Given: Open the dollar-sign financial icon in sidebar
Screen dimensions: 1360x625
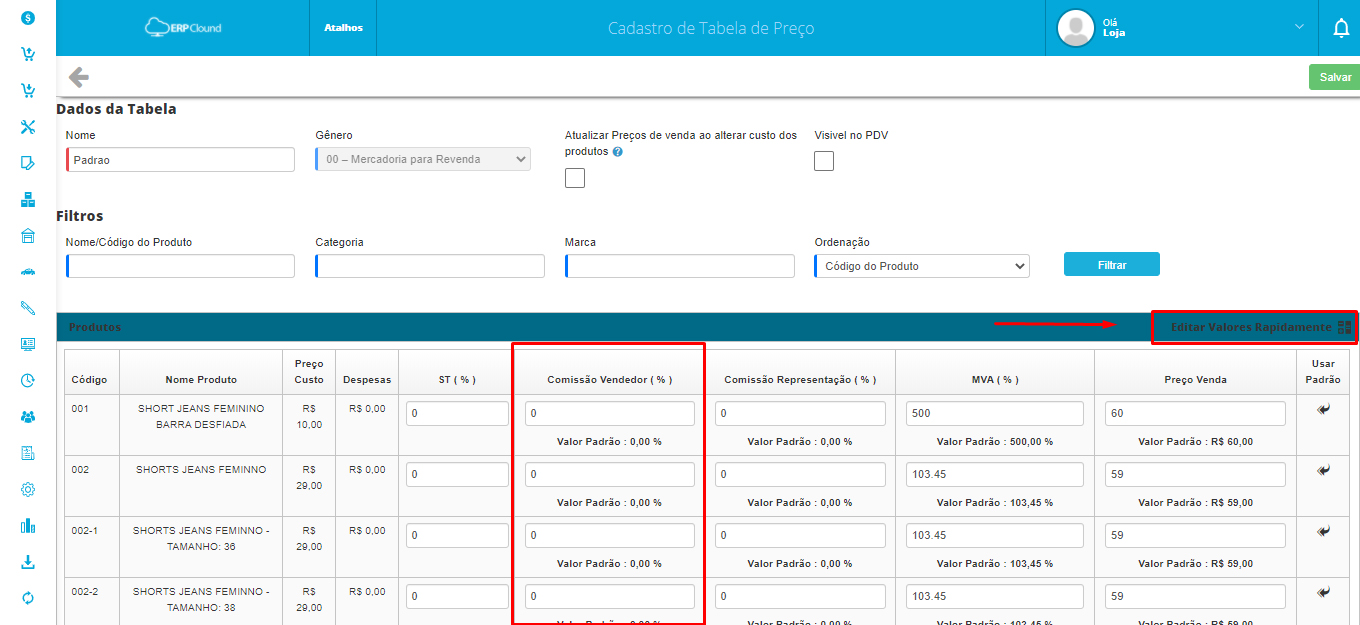Looking at the screenshot, I should (28, 18).
